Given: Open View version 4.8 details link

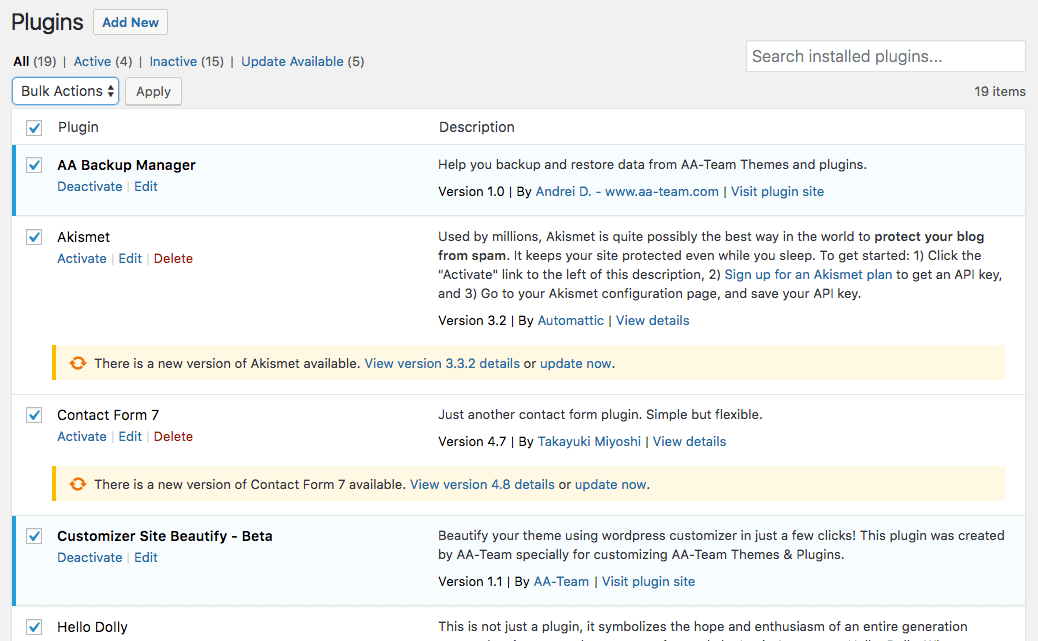Looking at the screenshot, I should tap(482, 485).
